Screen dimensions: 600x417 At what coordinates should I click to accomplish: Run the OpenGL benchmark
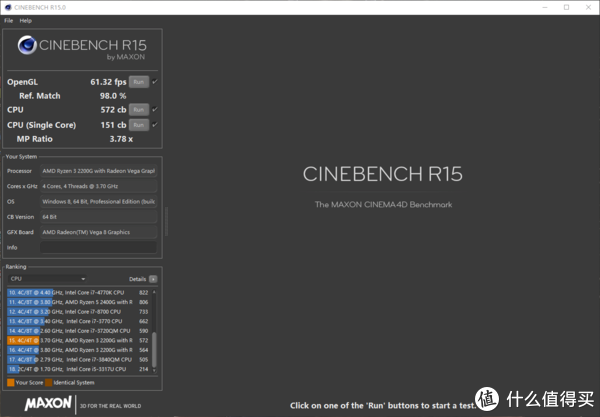point(139,82)
